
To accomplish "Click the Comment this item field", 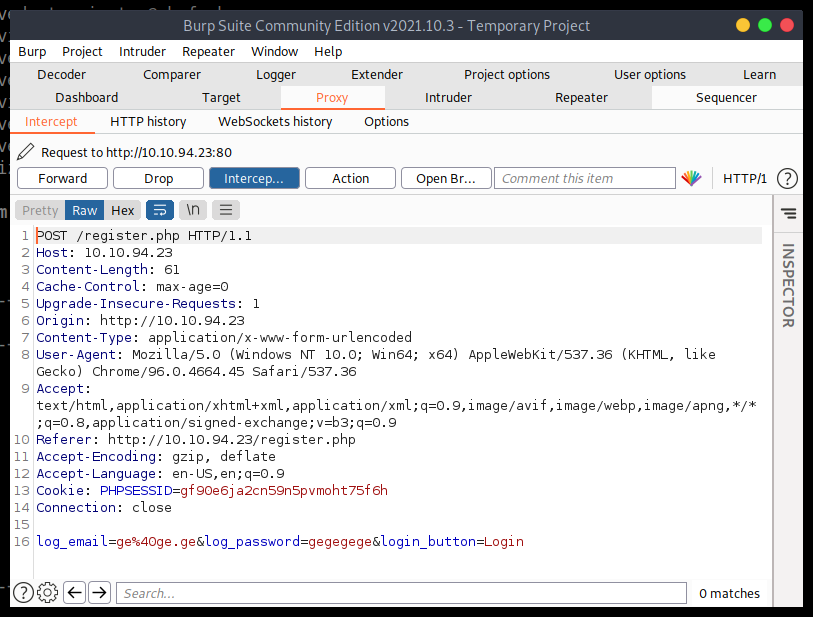I will tap(585, 178).
